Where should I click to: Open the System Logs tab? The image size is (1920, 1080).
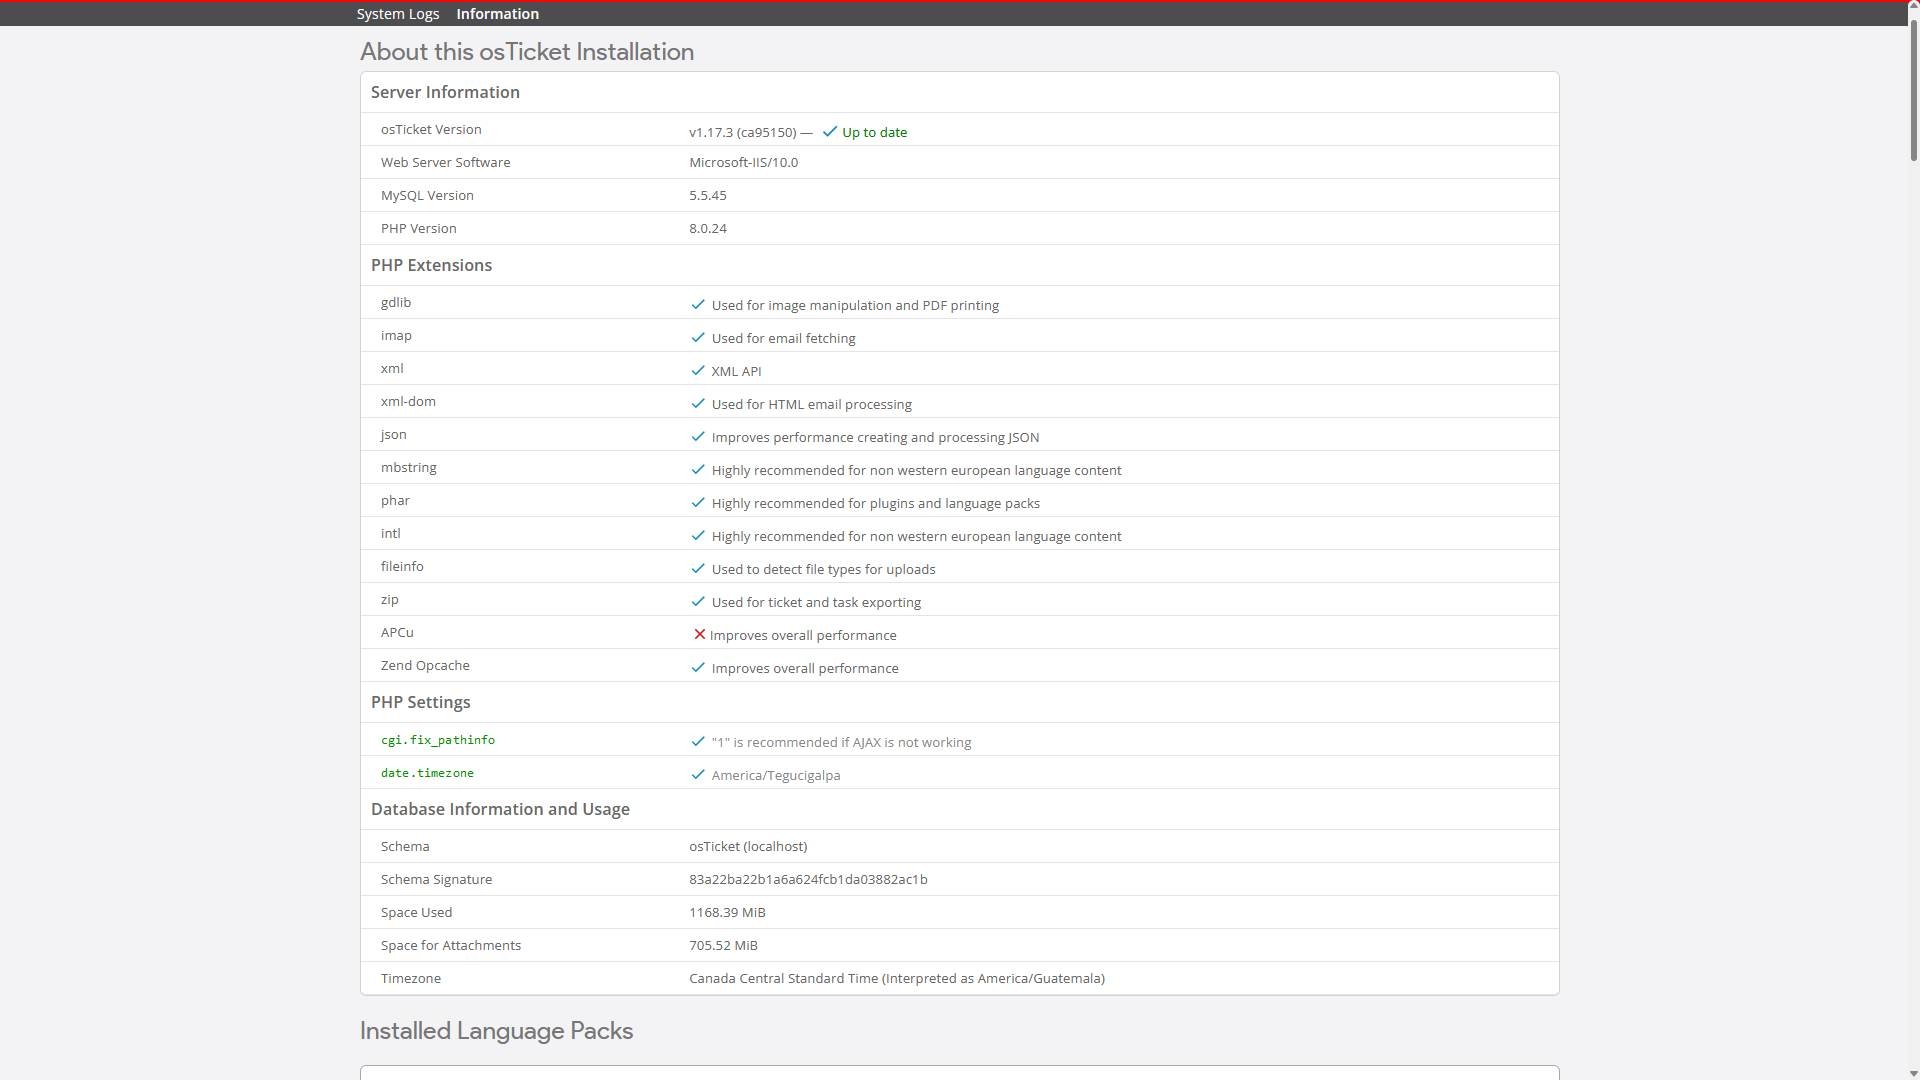point(398,14)
